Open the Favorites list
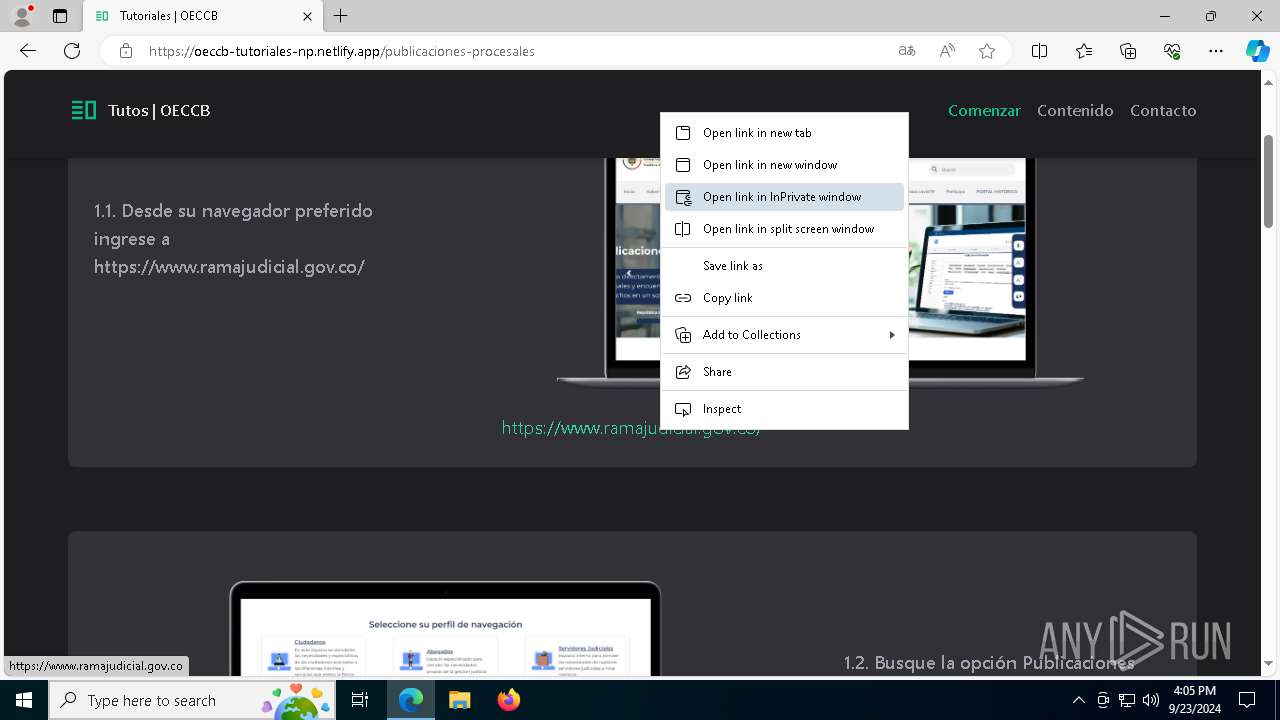This screenshot has height=720, width=1280. [1084, 51]
